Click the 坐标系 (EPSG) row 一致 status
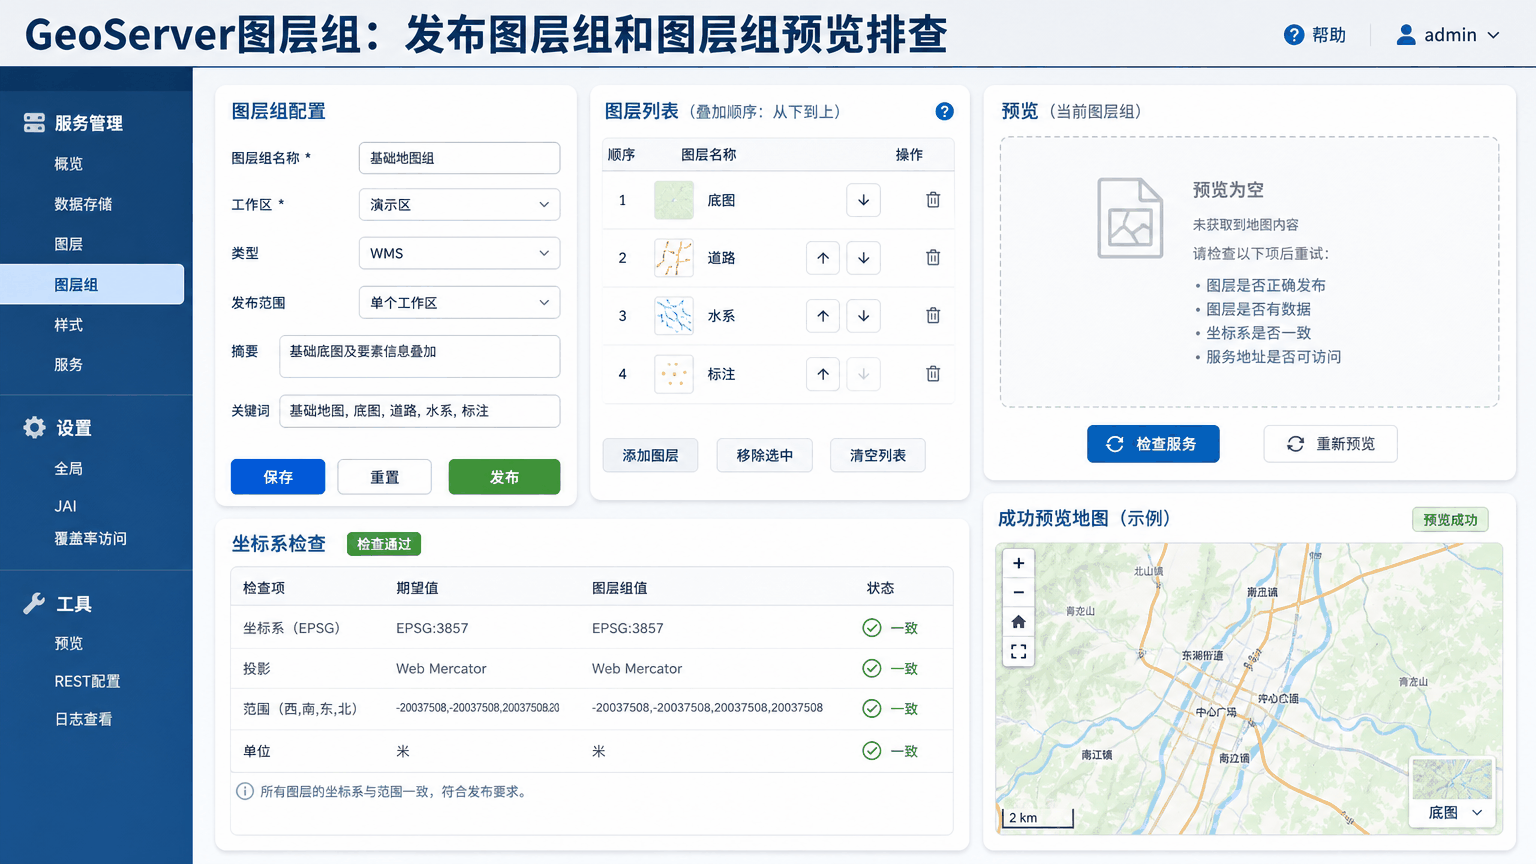Screen dimensions: 1536x864 click(890, 628)
